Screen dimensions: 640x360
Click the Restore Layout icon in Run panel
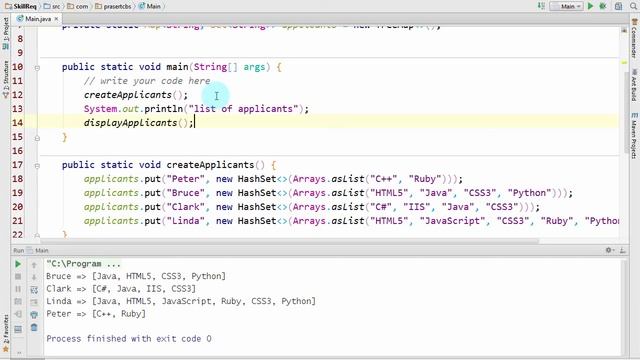coord(18,329)
